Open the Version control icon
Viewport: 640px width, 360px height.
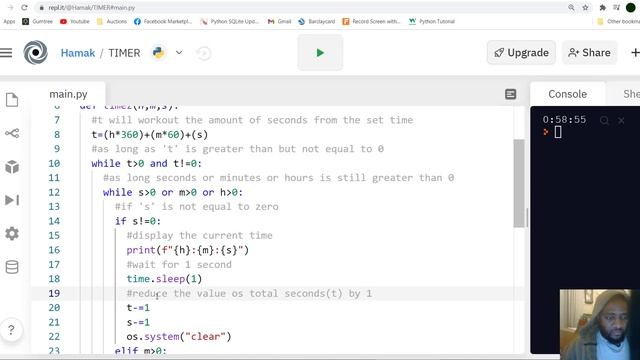pos(12,133)
